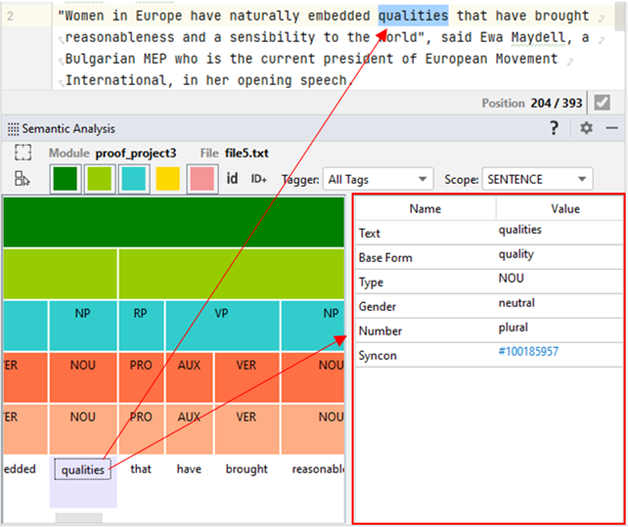628x527 pixels.
Task: Click the 'Name' column header
Action: [425, 209]
